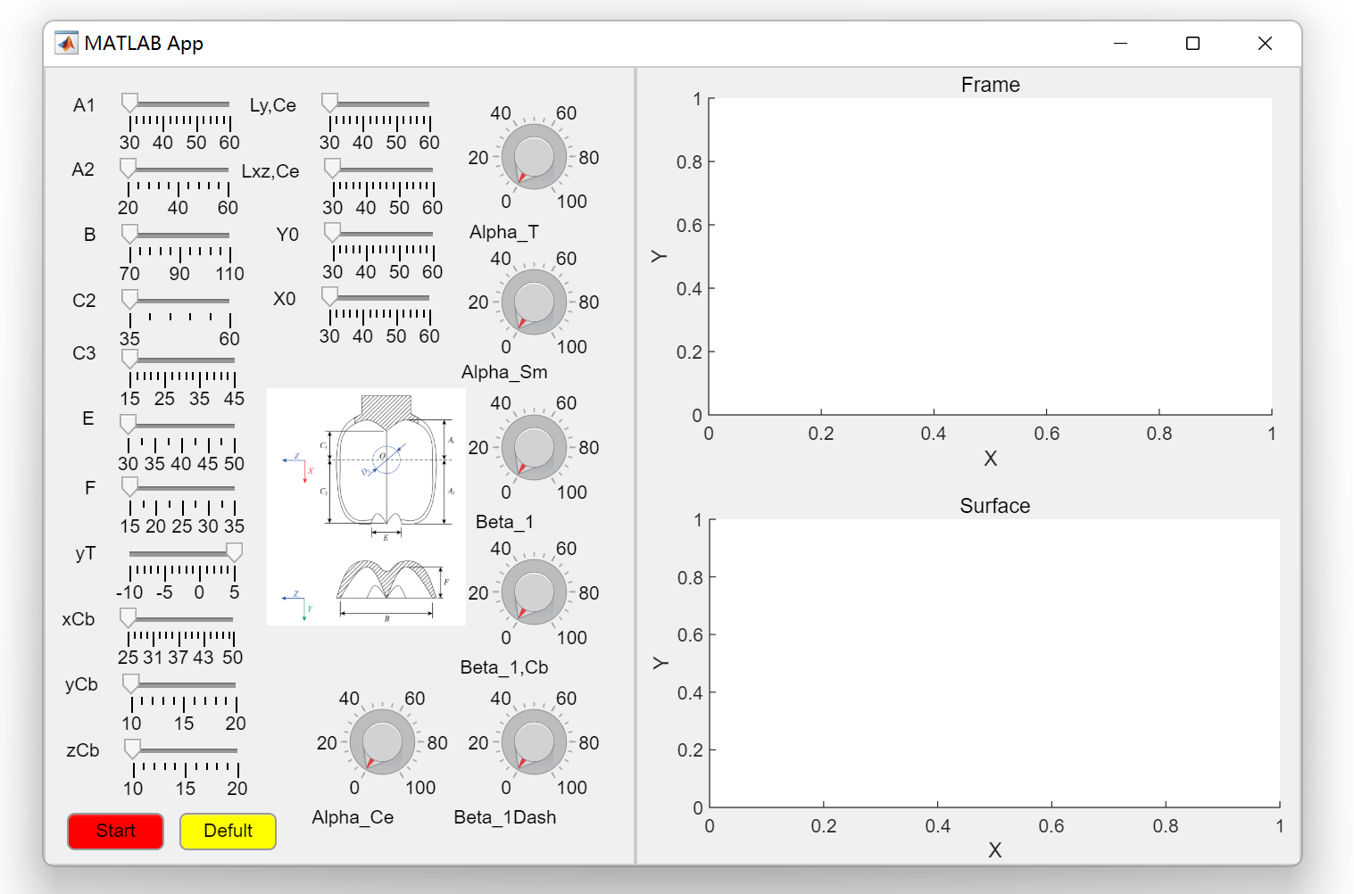
Task: Click the bracket geometry diagram image
Action: [366, 507]
